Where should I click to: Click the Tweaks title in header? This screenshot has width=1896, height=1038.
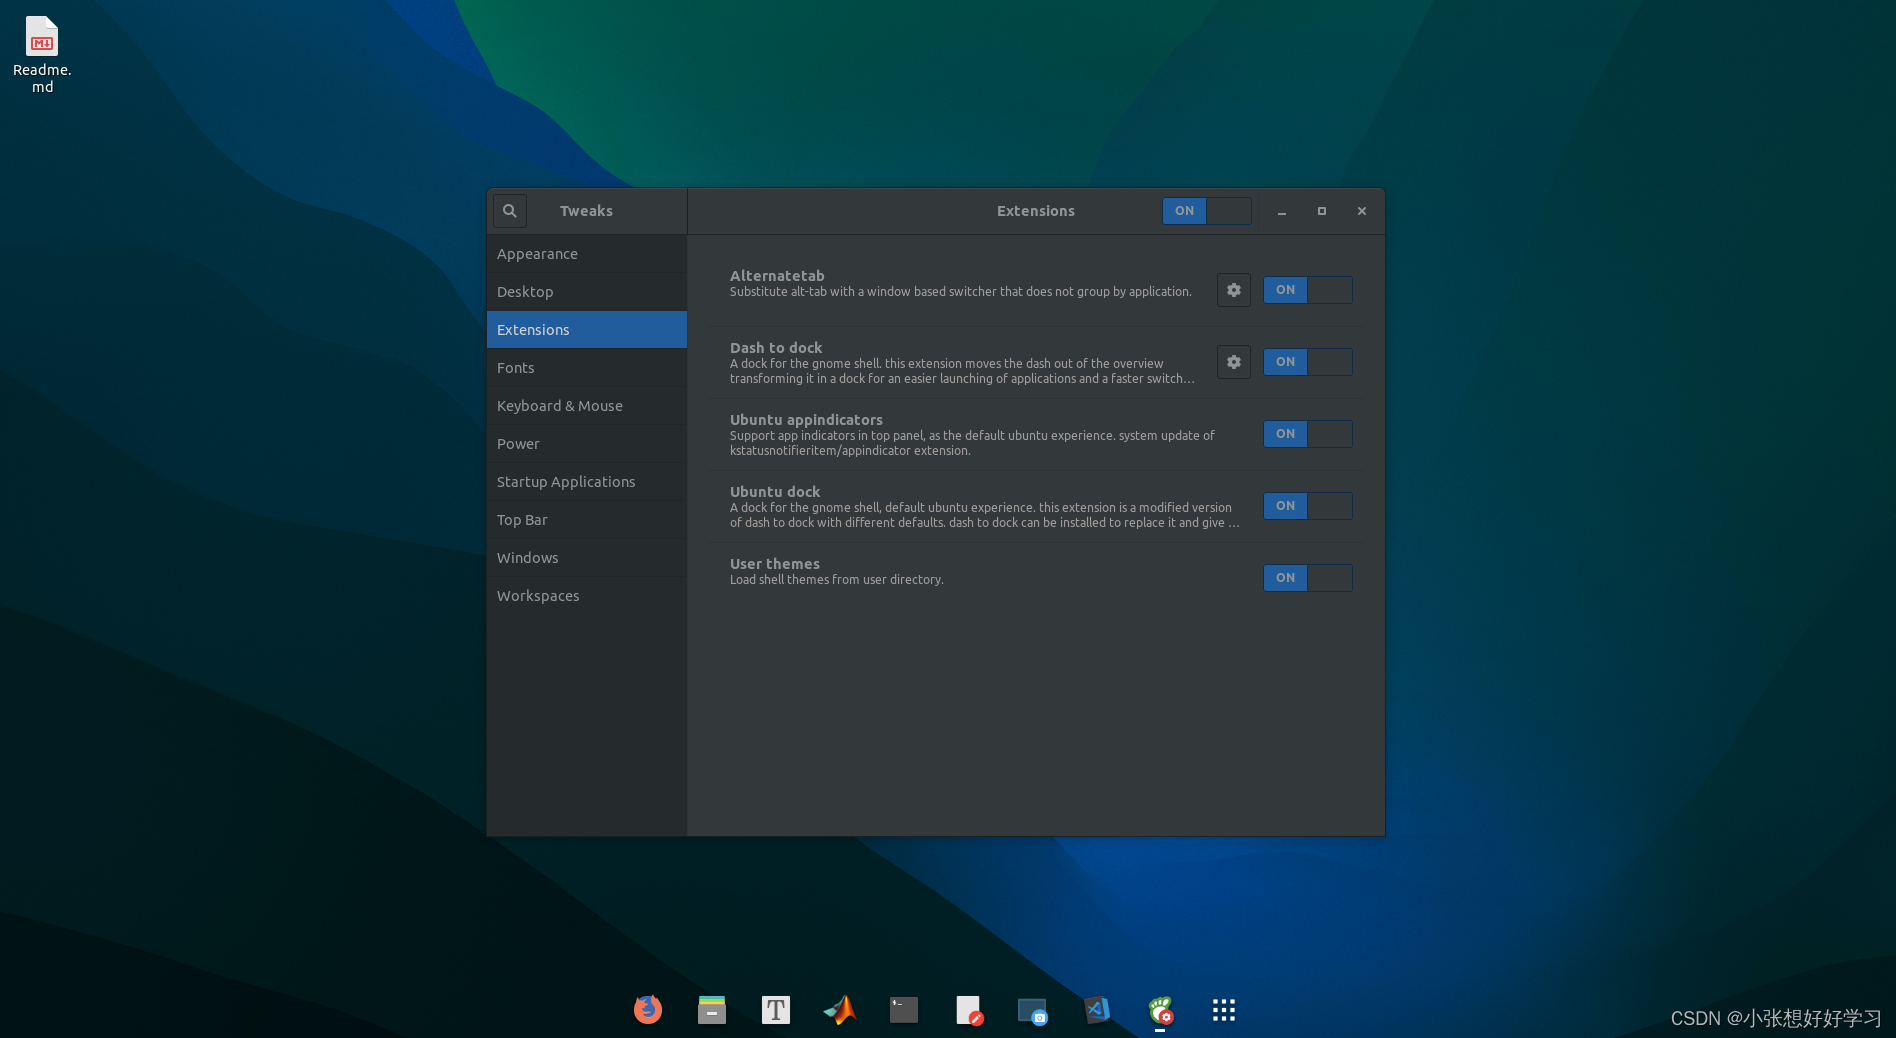(x=586, y=211)
